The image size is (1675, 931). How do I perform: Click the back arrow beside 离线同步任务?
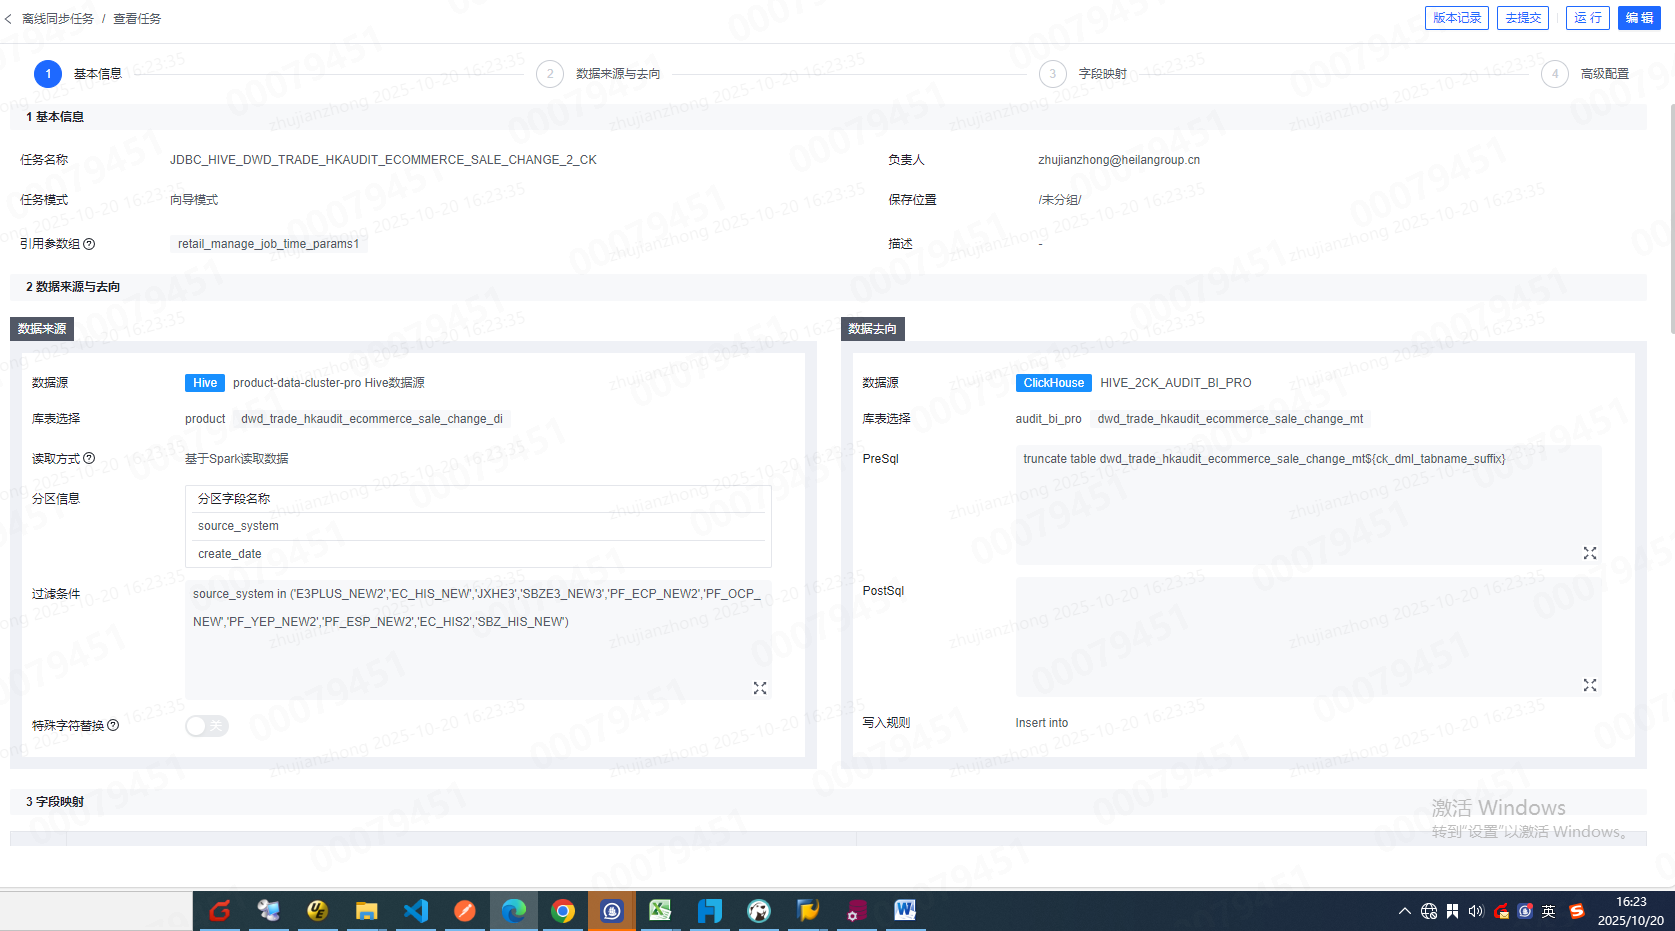(9, 19)
